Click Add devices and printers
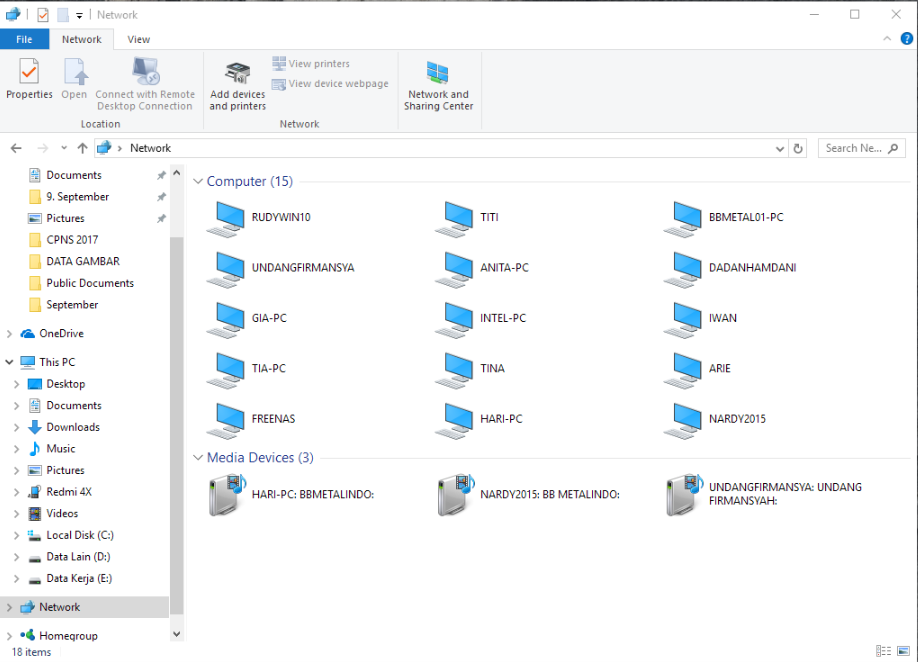 238,85
